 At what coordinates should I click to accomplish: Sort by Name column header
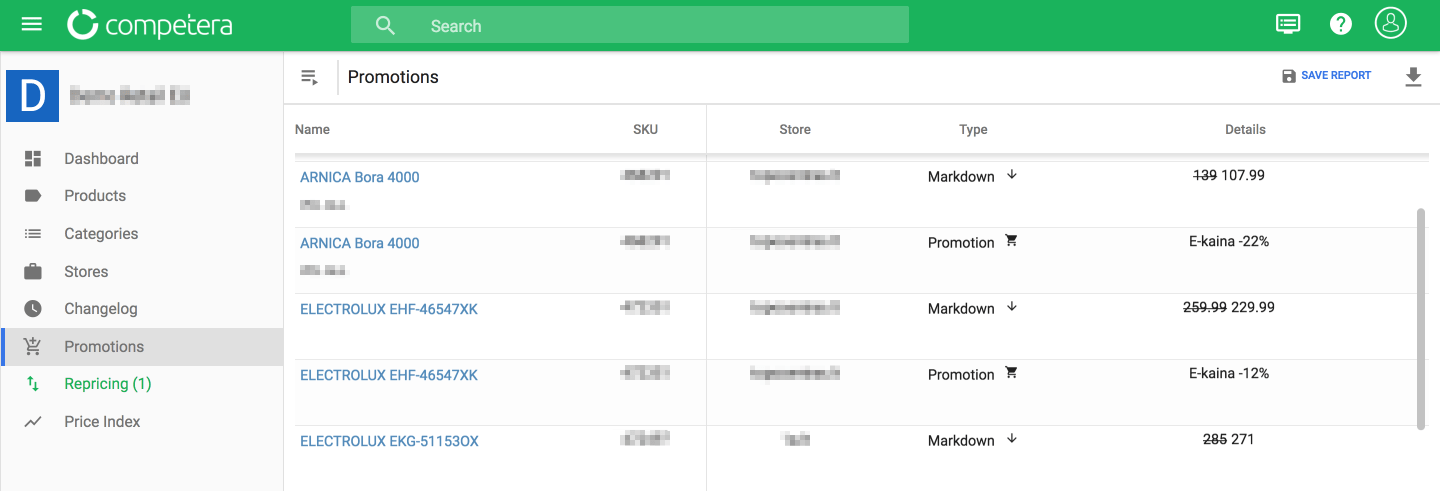pos(312,129)
